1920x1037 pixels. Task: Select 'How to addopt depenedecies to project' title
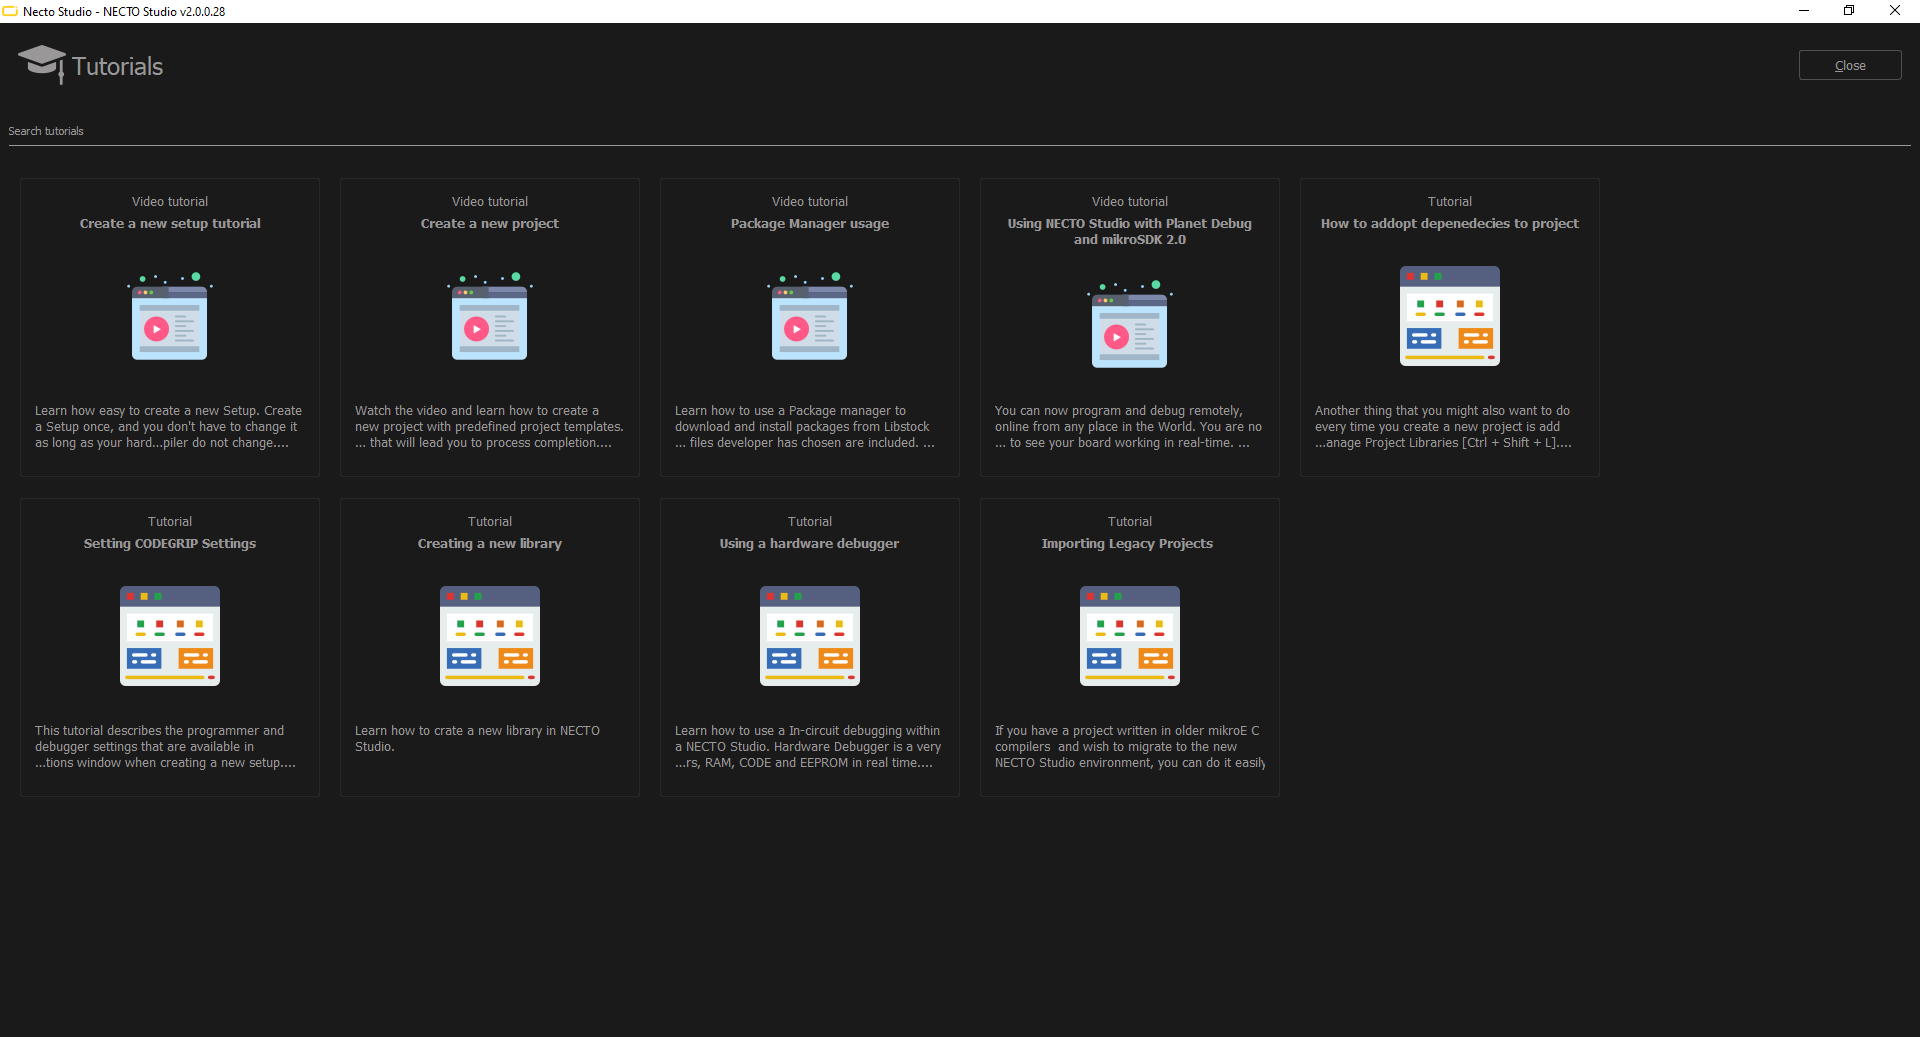[x=1450, y=224]
